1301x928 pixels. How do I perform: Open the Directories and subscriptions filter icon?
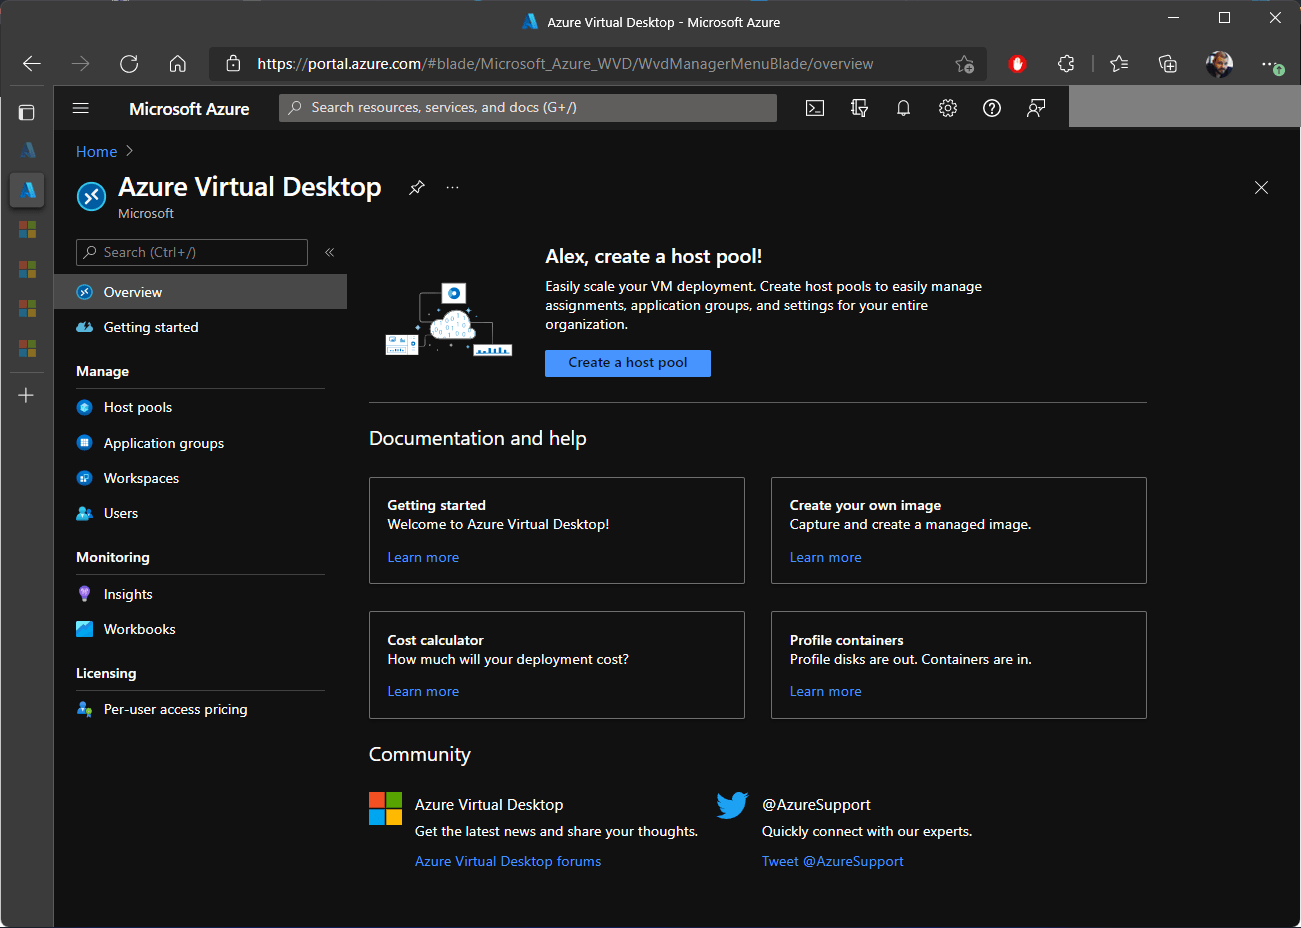click(x=859, y=108)
